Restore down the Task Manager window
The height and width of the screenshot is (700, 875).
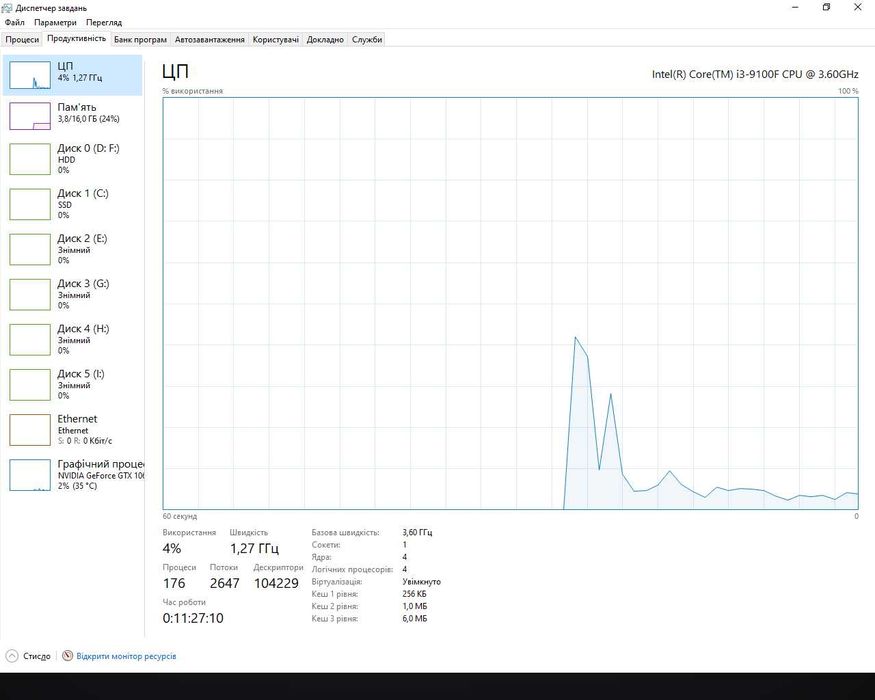click(x=826, y=7)
